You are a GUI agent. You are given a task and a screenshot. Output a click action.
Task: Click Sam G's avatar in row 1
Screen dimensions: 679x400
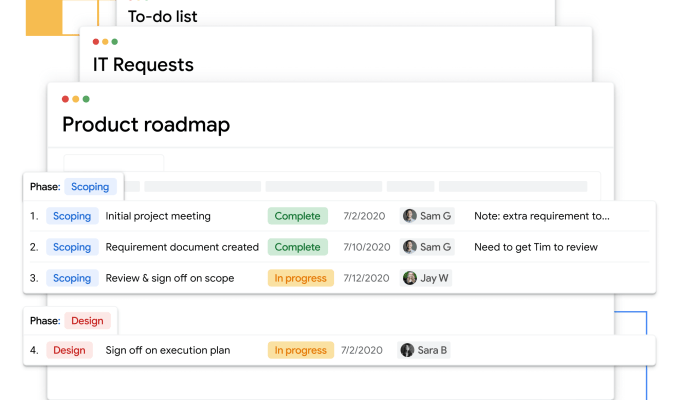point(410,216)
